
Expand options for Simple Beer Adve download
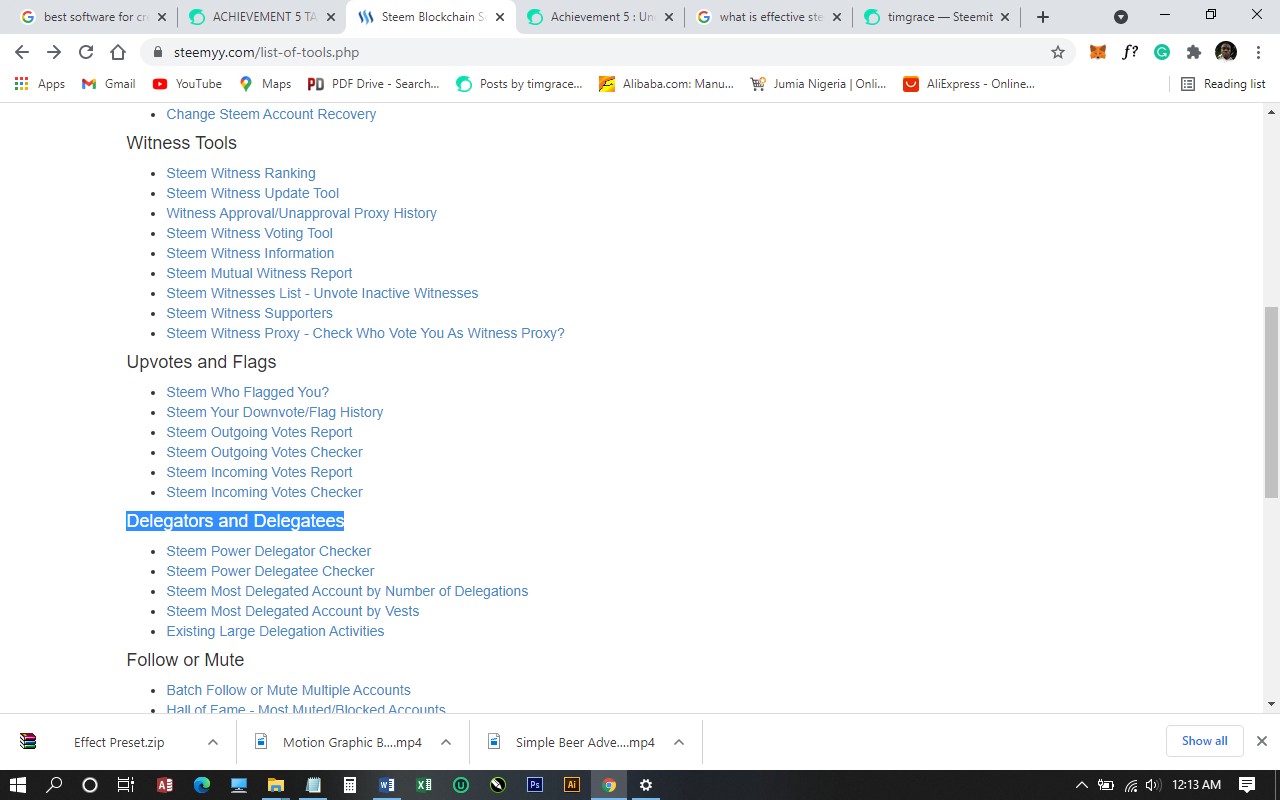pyautogui.click(x=678, y=742)
